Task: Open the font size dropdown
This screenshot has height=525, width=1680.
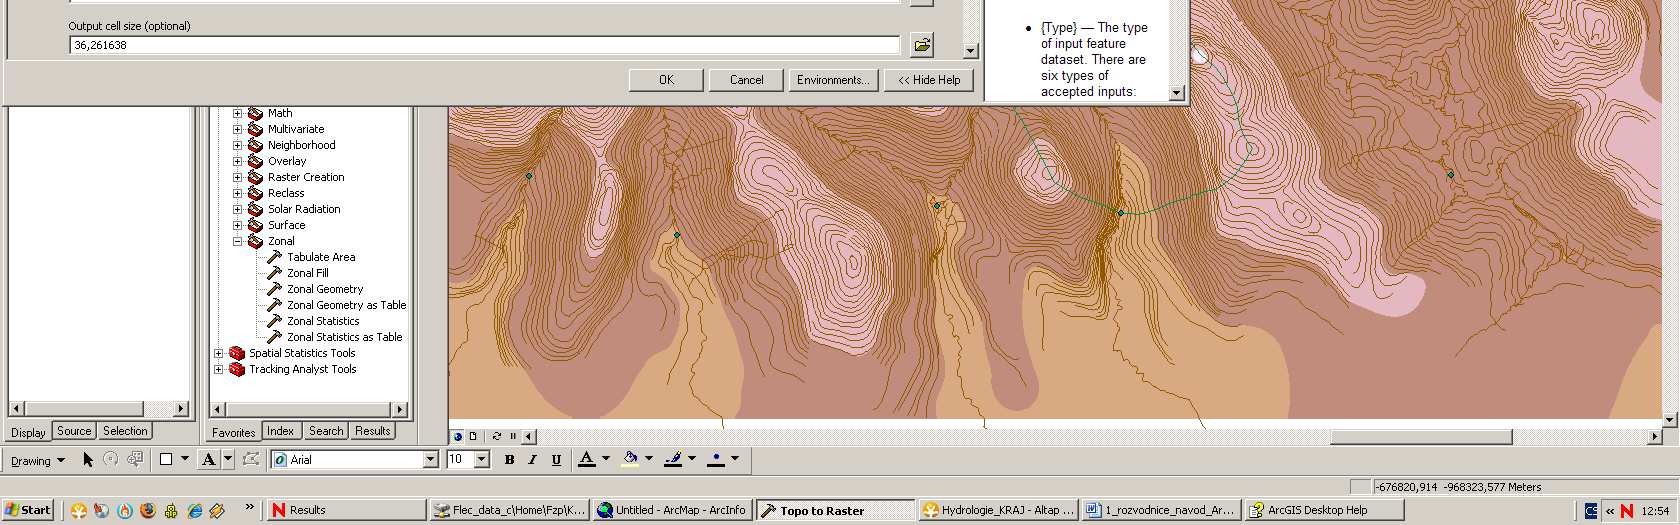Action: click(x=481, y=459)
